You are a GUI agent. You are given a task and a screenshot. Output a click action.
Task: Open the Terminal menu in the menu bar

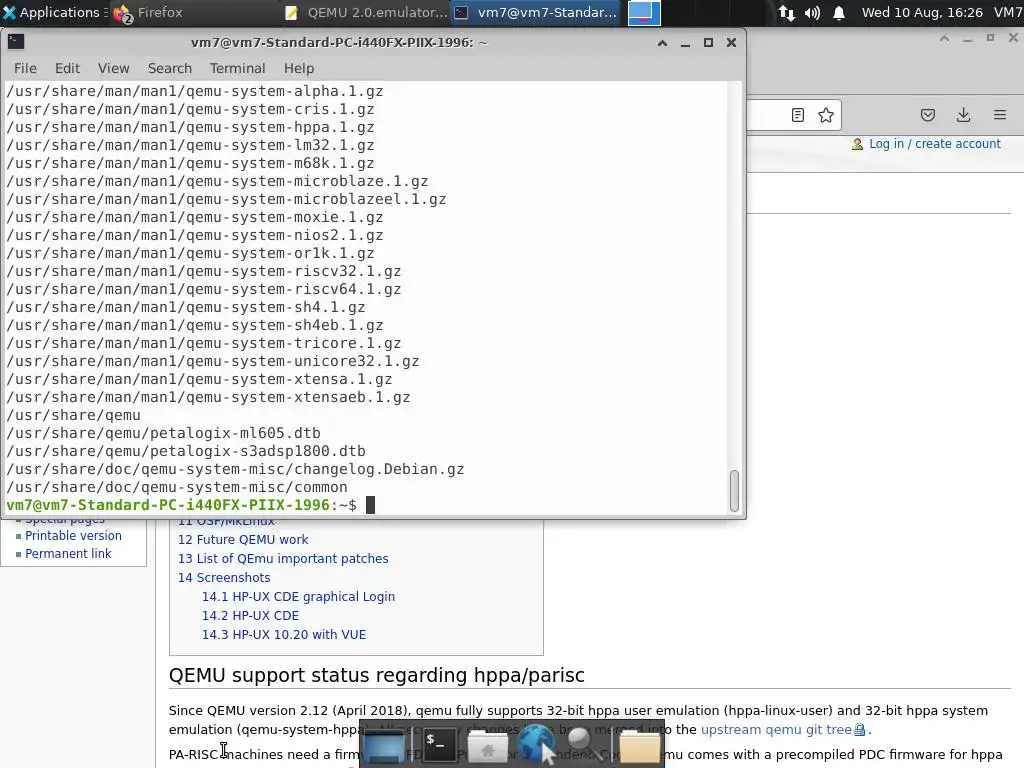(237, 68)
